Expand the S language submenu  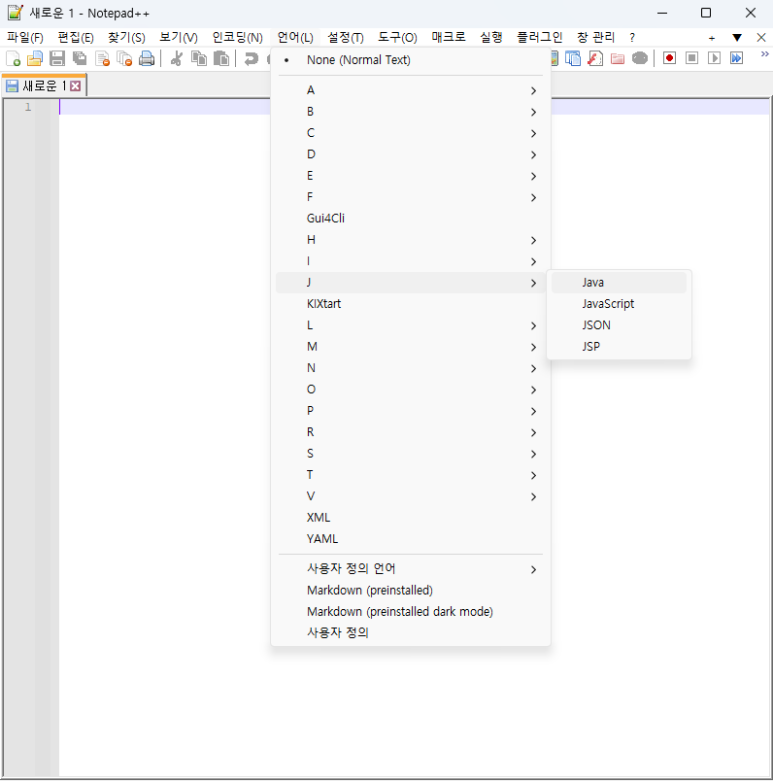coord(411,454)
